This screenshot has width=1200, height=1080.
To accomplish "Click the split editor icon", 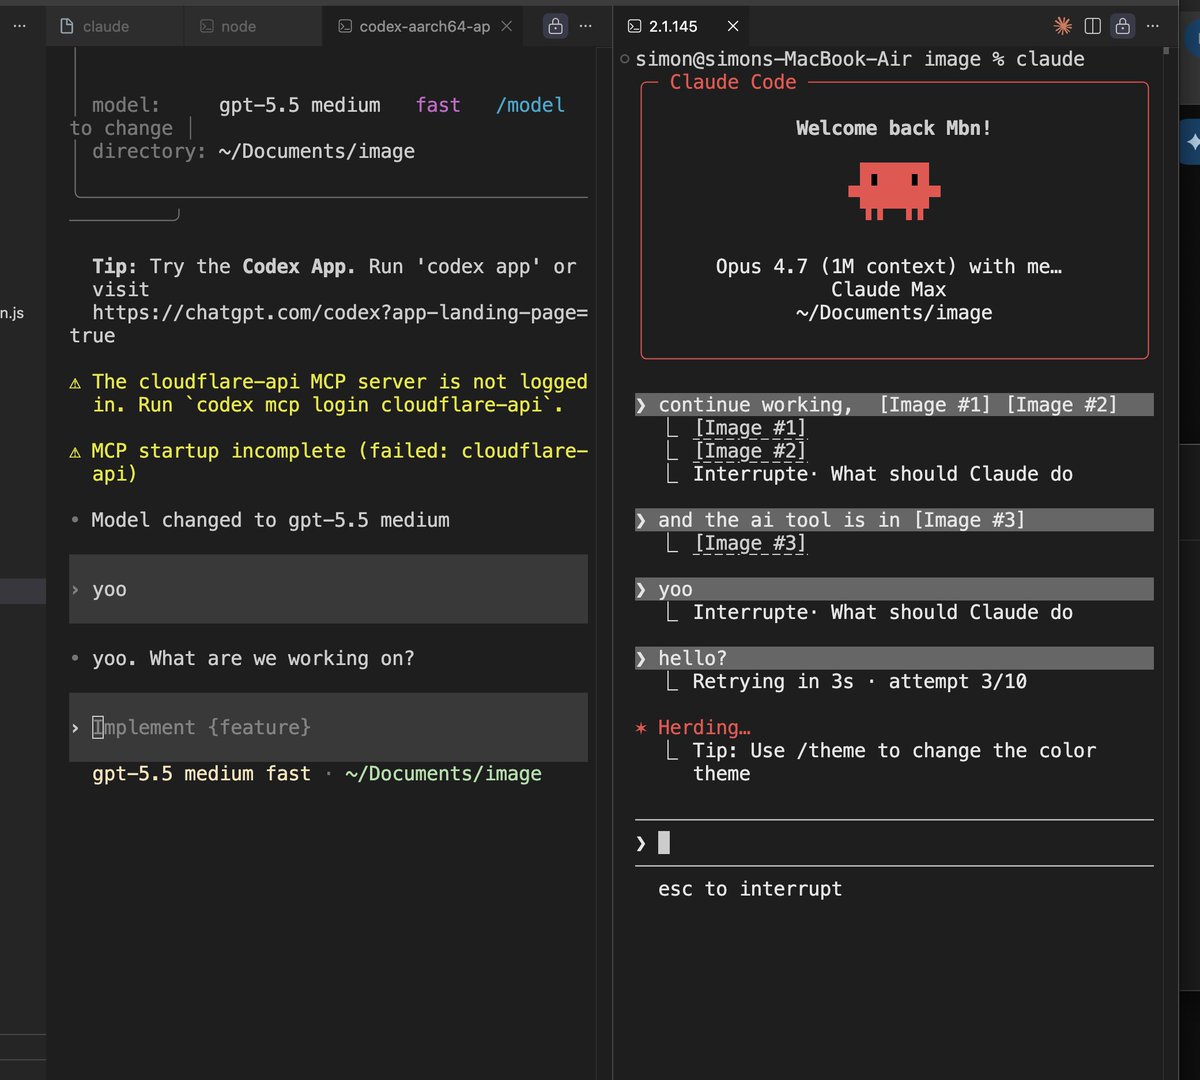I will click(1093, 26).
